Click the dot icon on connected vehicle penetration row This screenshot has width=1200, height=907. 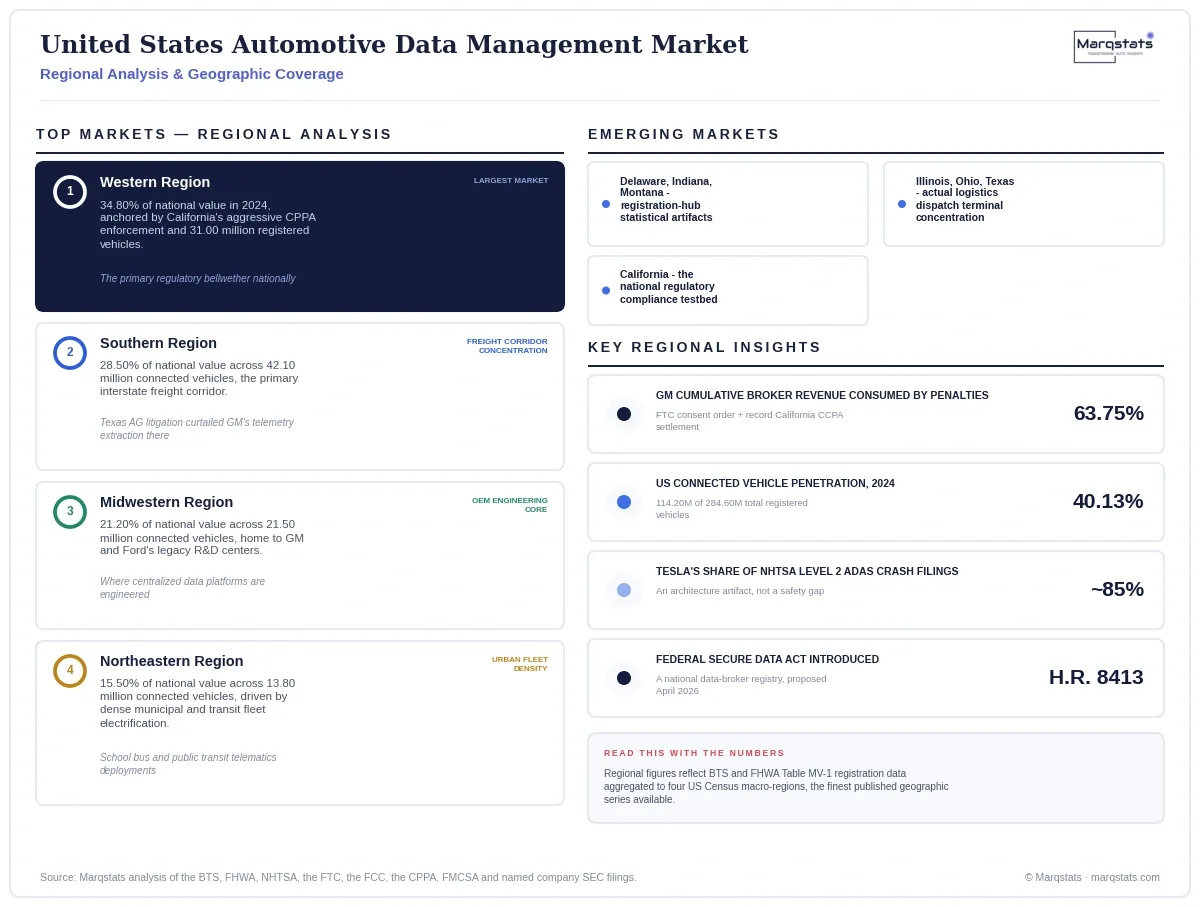624,502
